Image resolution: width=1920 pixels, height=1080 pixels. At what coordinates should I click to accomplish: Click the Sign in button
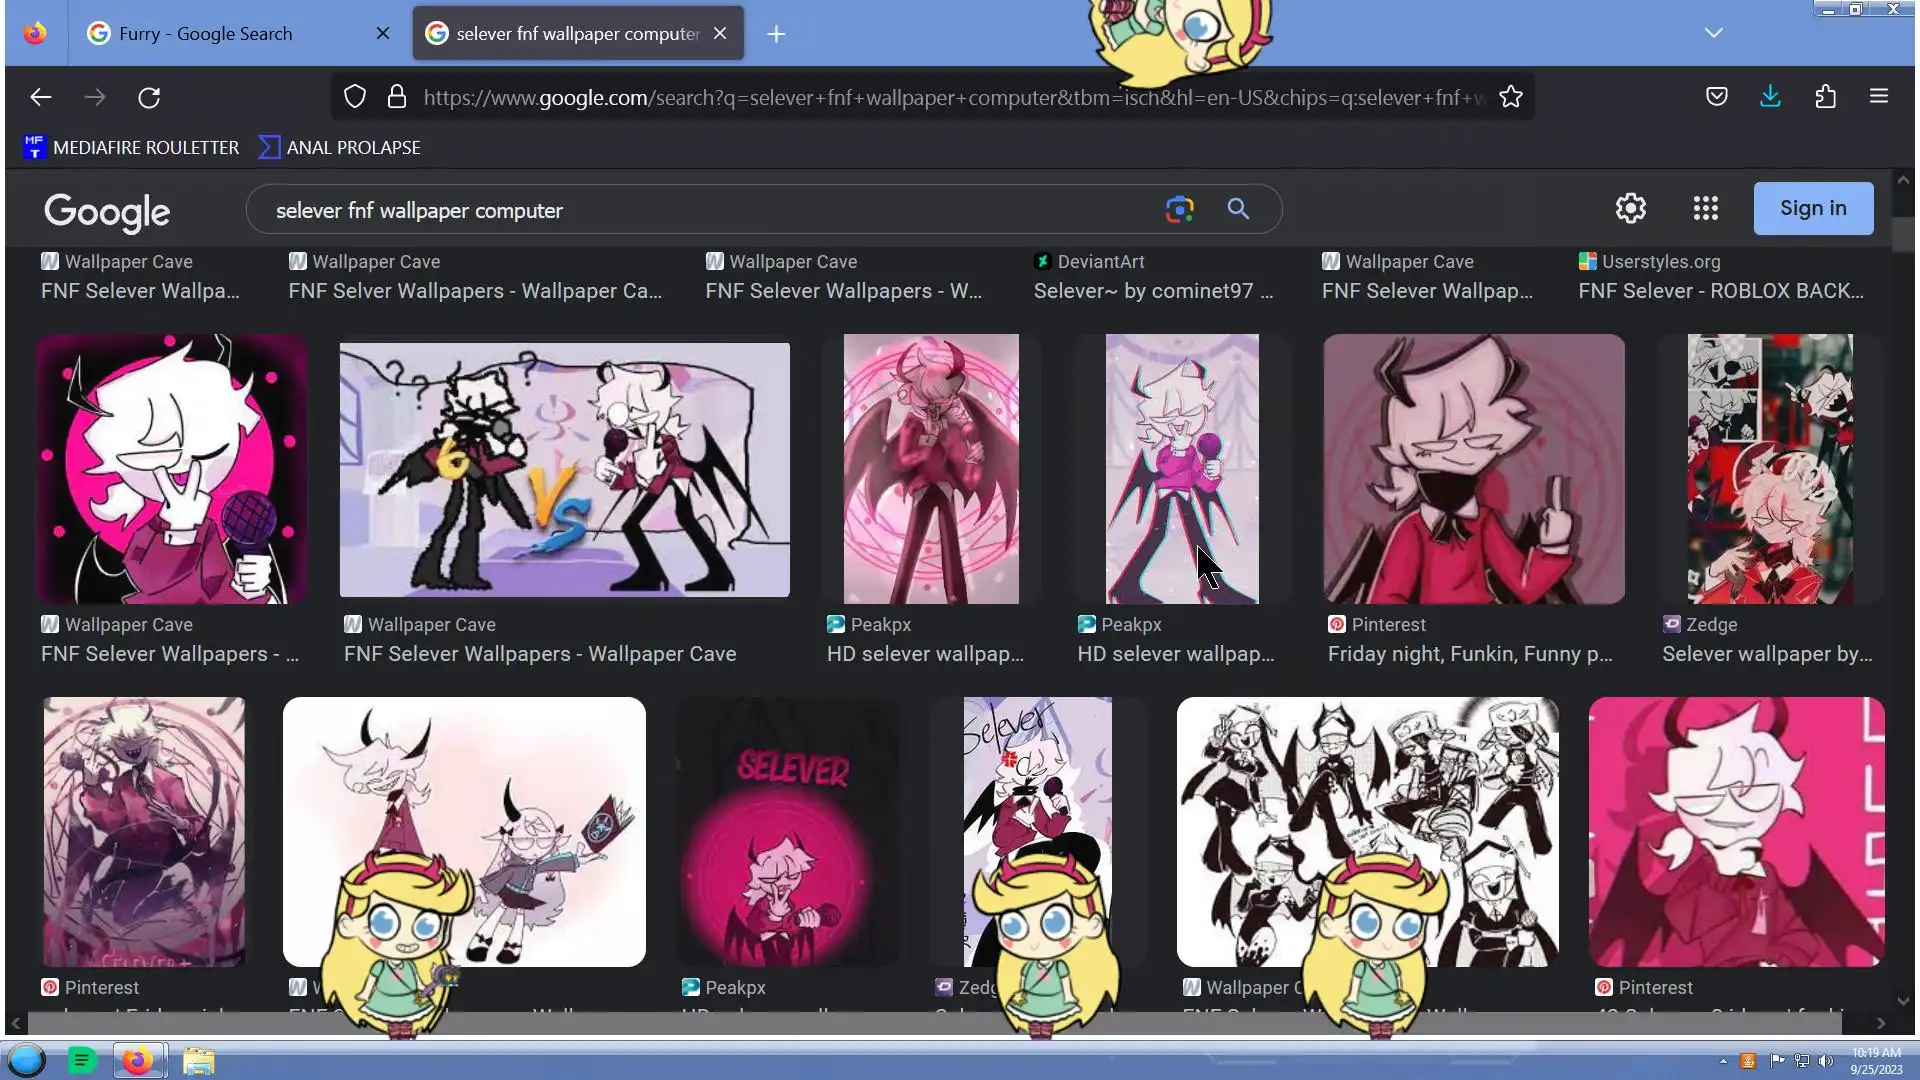(x=1812, y=208)
